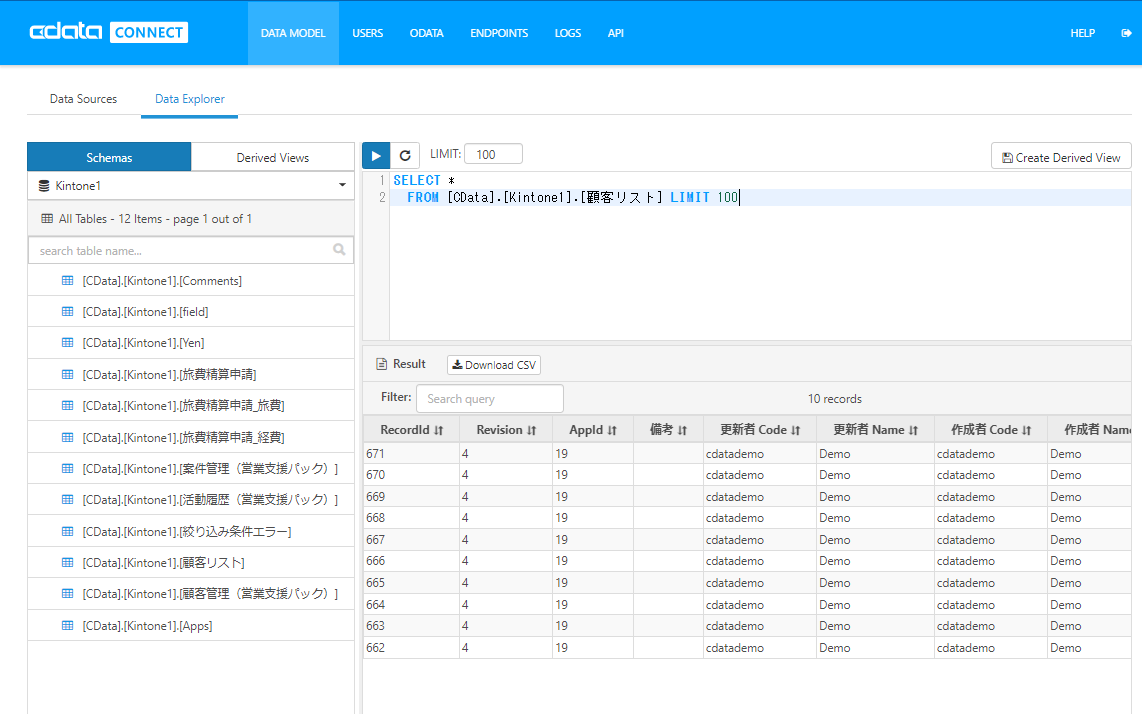Image resolution: width=1142 pixels, height=714 pixels.
Task: Click line 2 of the SQL editor
Action: point(760,197)
